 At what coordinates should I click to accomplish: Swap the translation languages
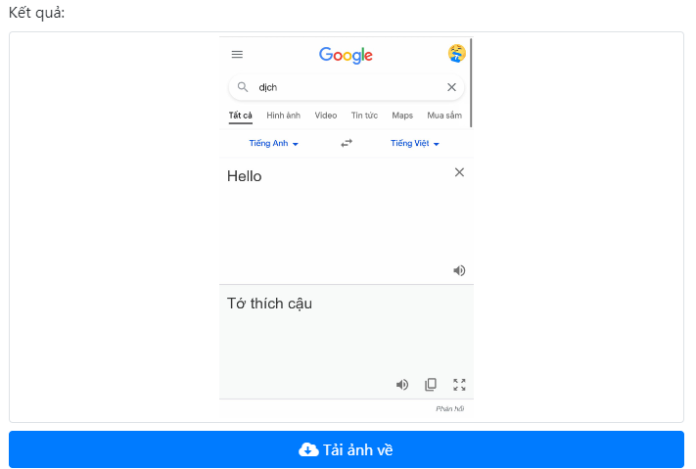[x=346, y=143]
